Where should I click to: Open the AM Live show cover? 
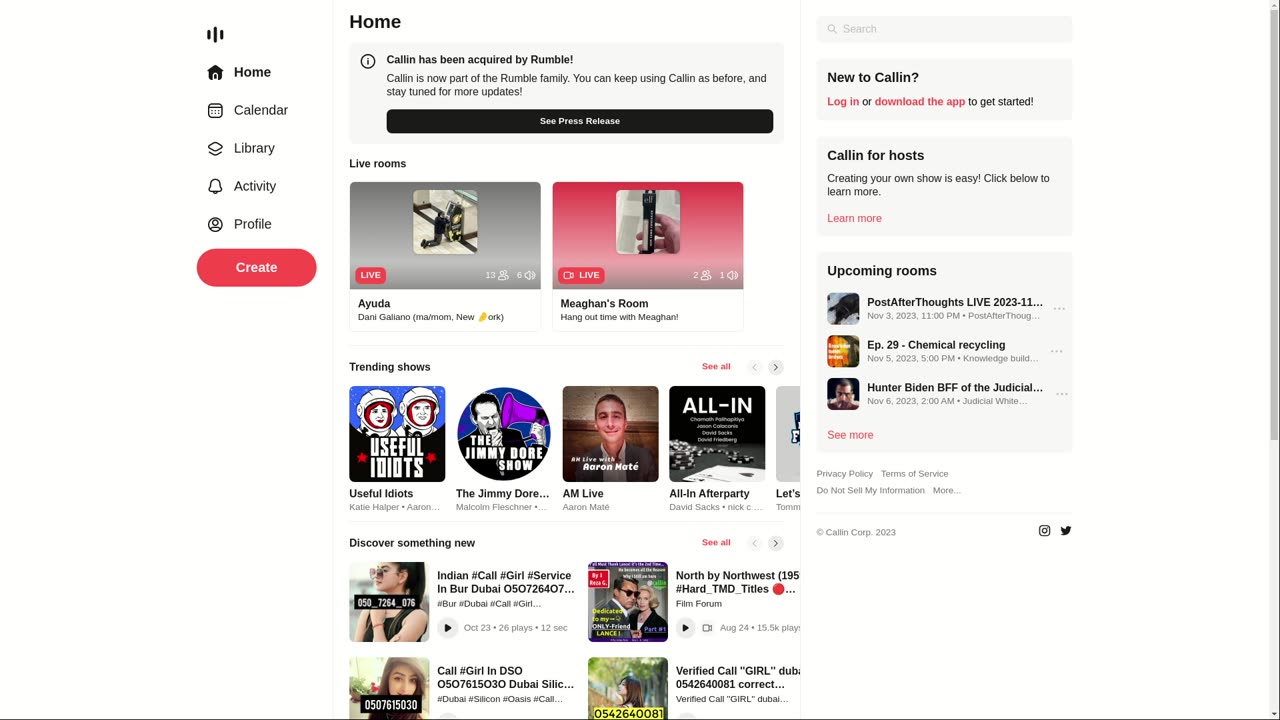pos(611,434)
